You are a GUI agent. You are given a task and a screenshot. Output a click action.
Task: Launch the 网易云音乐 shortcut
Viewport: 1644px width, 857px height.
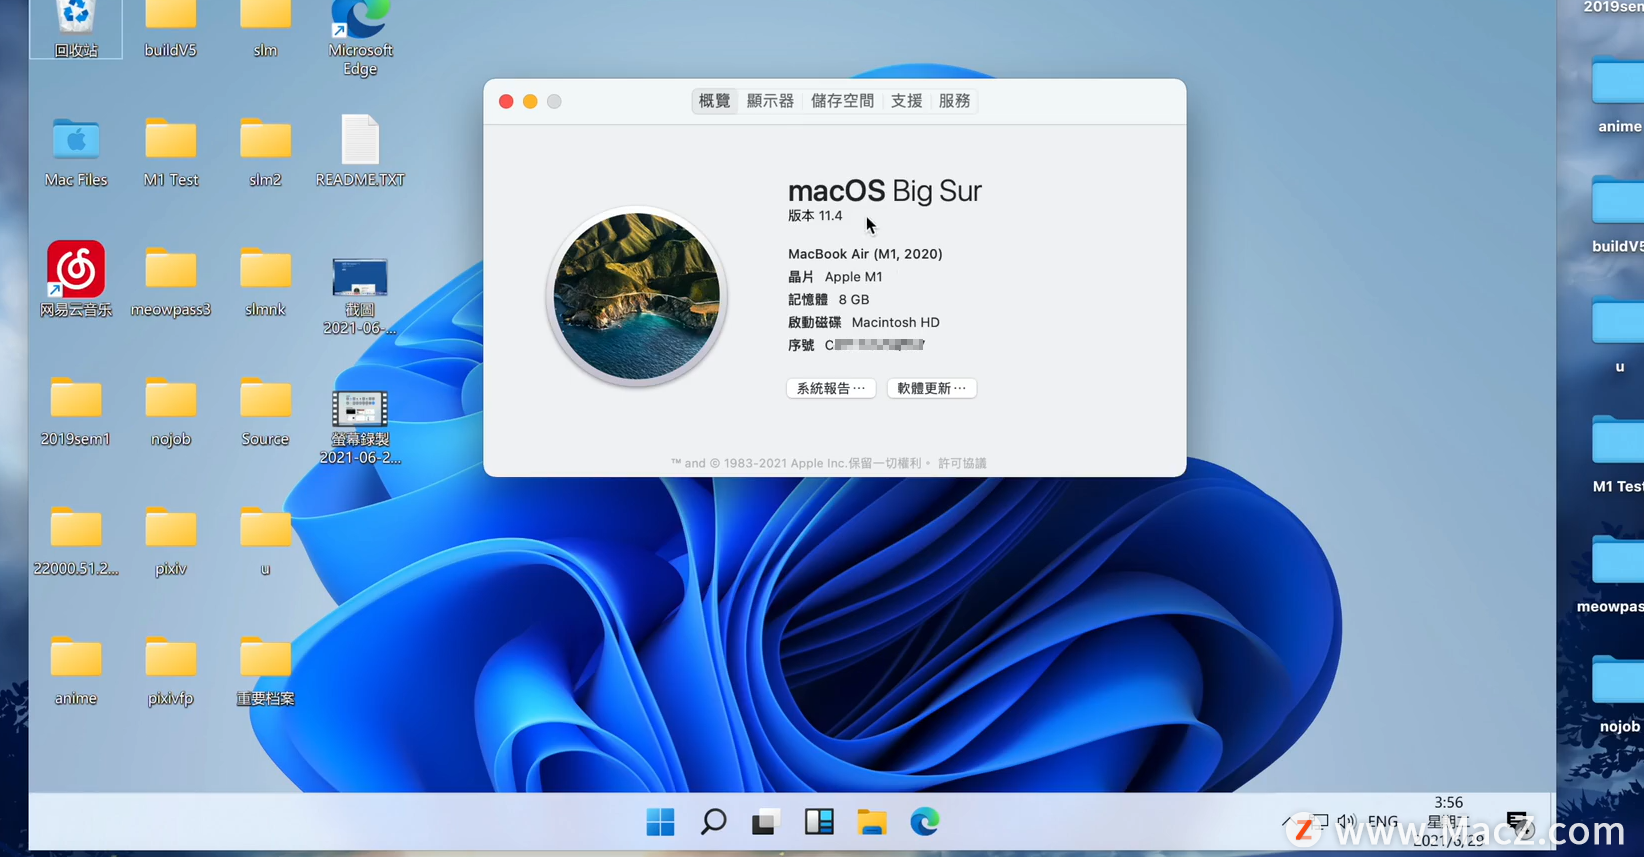(76, 279)
